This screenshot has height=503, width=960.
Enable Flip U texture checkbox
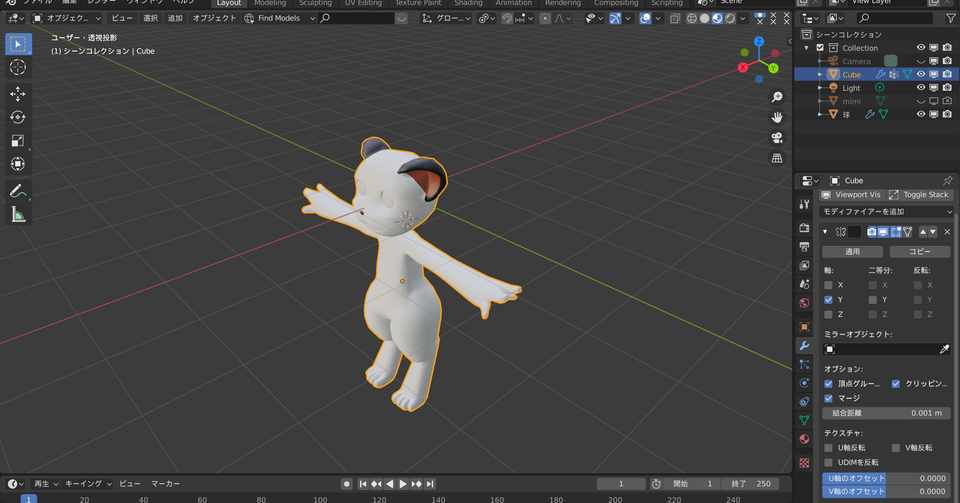[828, 448]
